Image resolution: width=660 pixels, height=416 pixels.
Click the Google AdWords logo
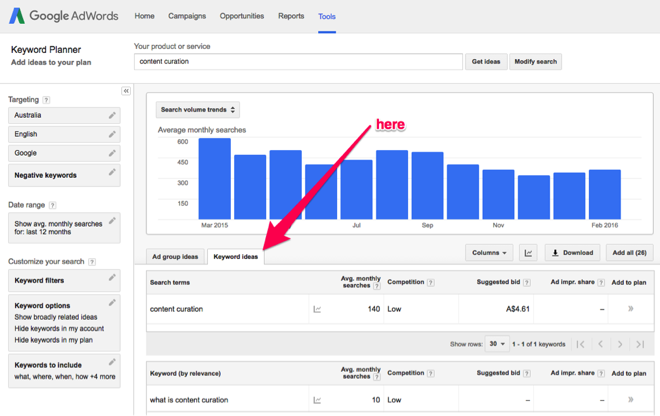click(x=64, y=16)
